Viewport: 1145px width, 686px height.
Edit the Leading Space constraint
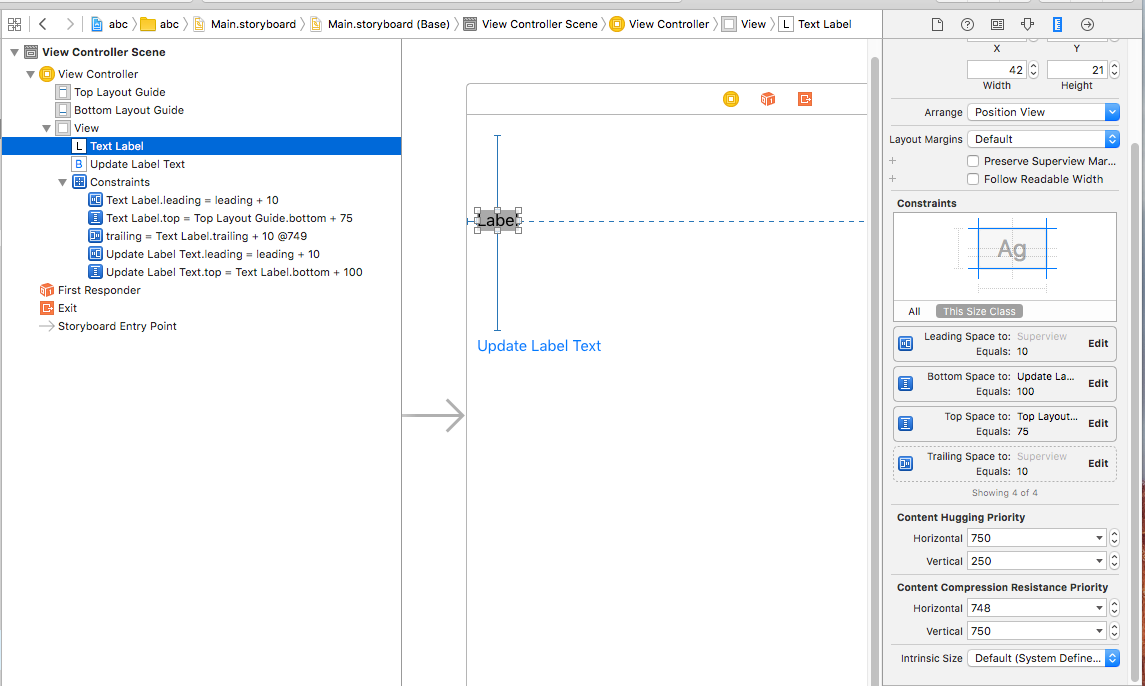click(x=1098, y=343)
